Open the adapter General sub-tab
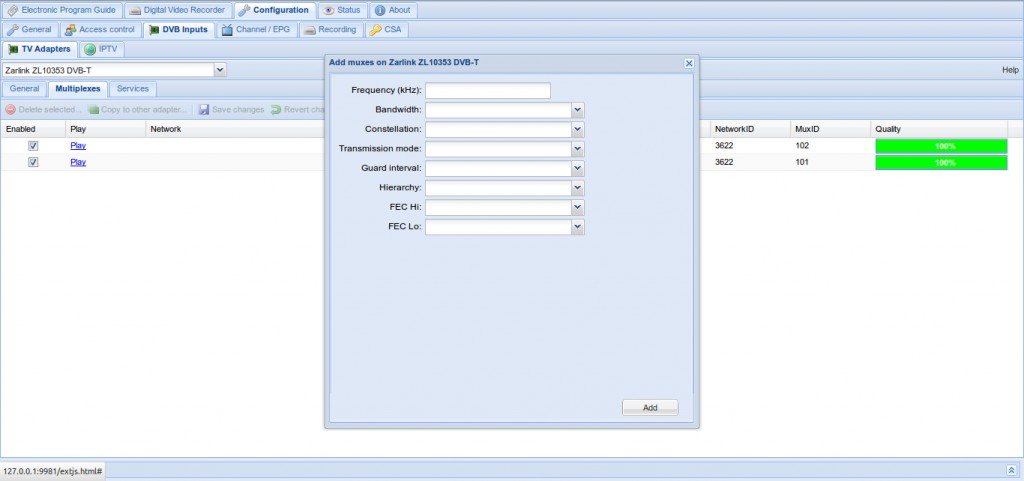Viewport: 1024px width, 481px height. (x=24, y=89)
